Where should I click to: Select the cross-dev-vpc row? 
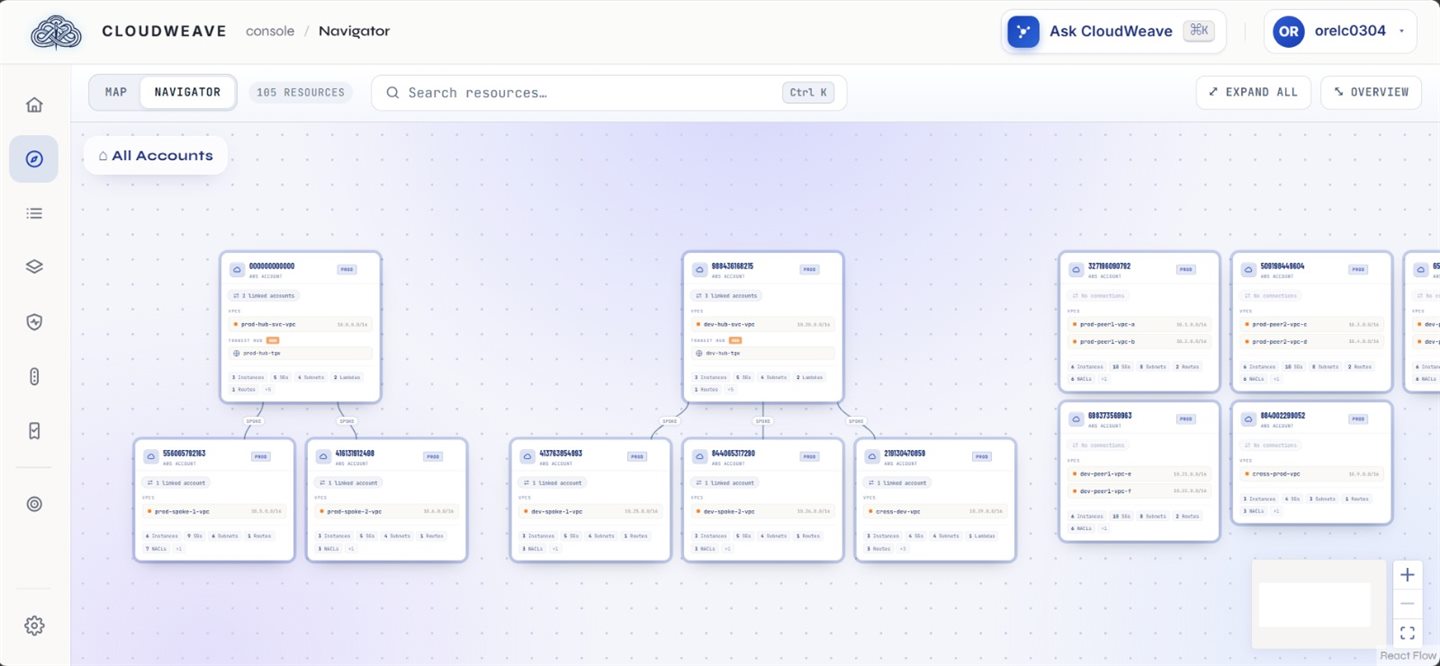[x=936, y=511]
